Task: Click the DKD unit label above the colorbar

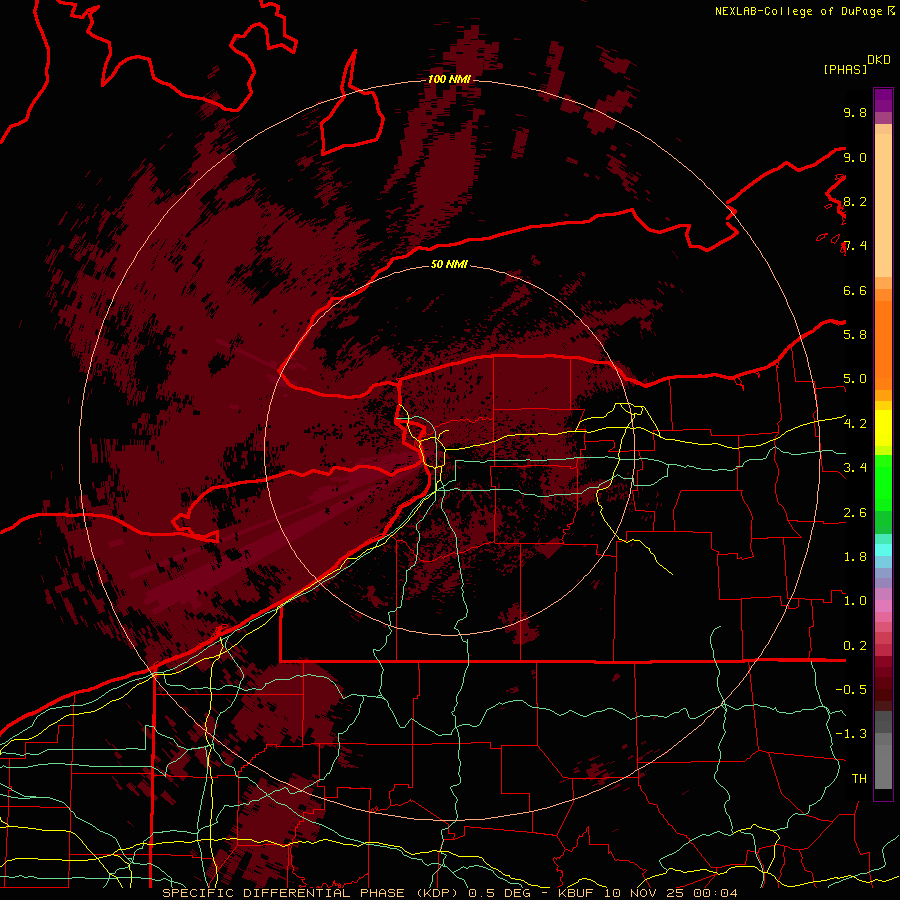Action: click(x=879, y=60)
